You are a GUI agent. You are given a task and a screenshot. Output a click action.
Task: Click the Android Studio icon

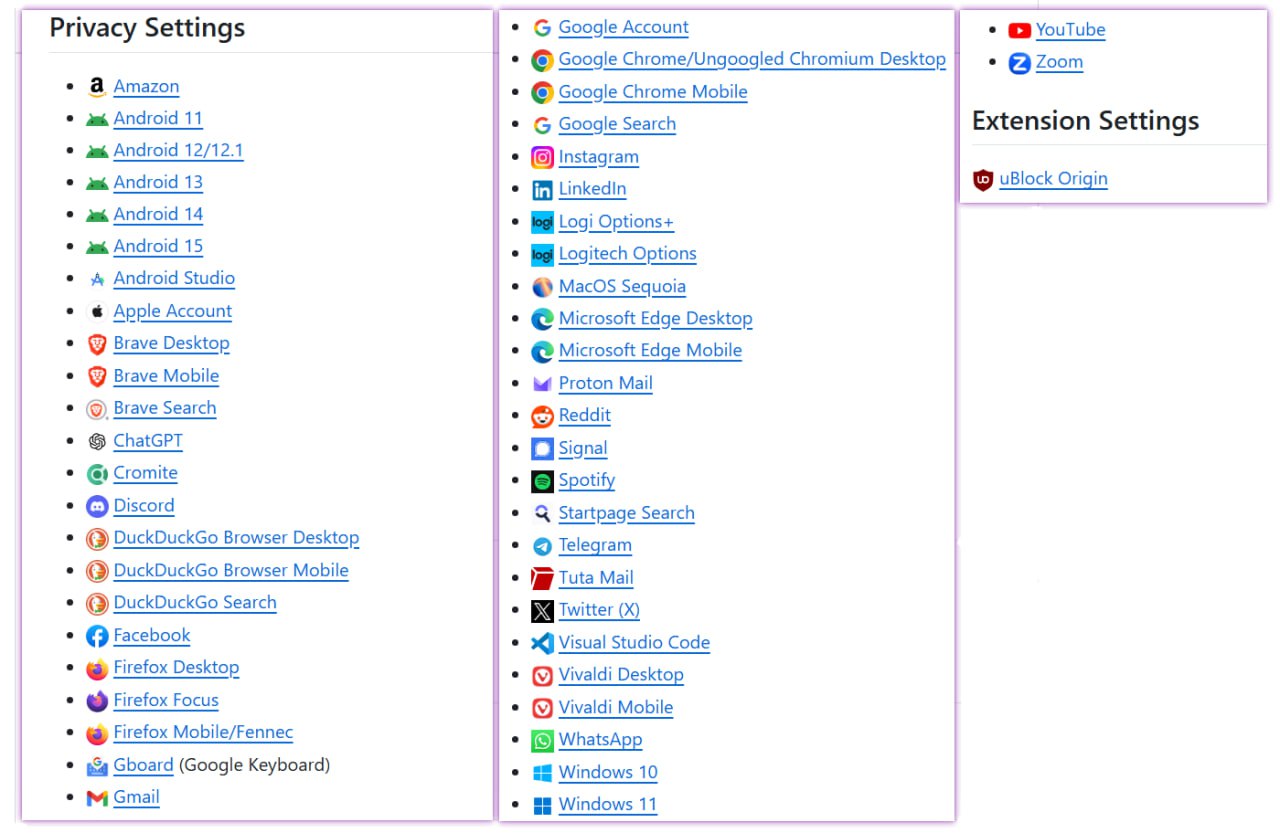click(x=97, y=279)
